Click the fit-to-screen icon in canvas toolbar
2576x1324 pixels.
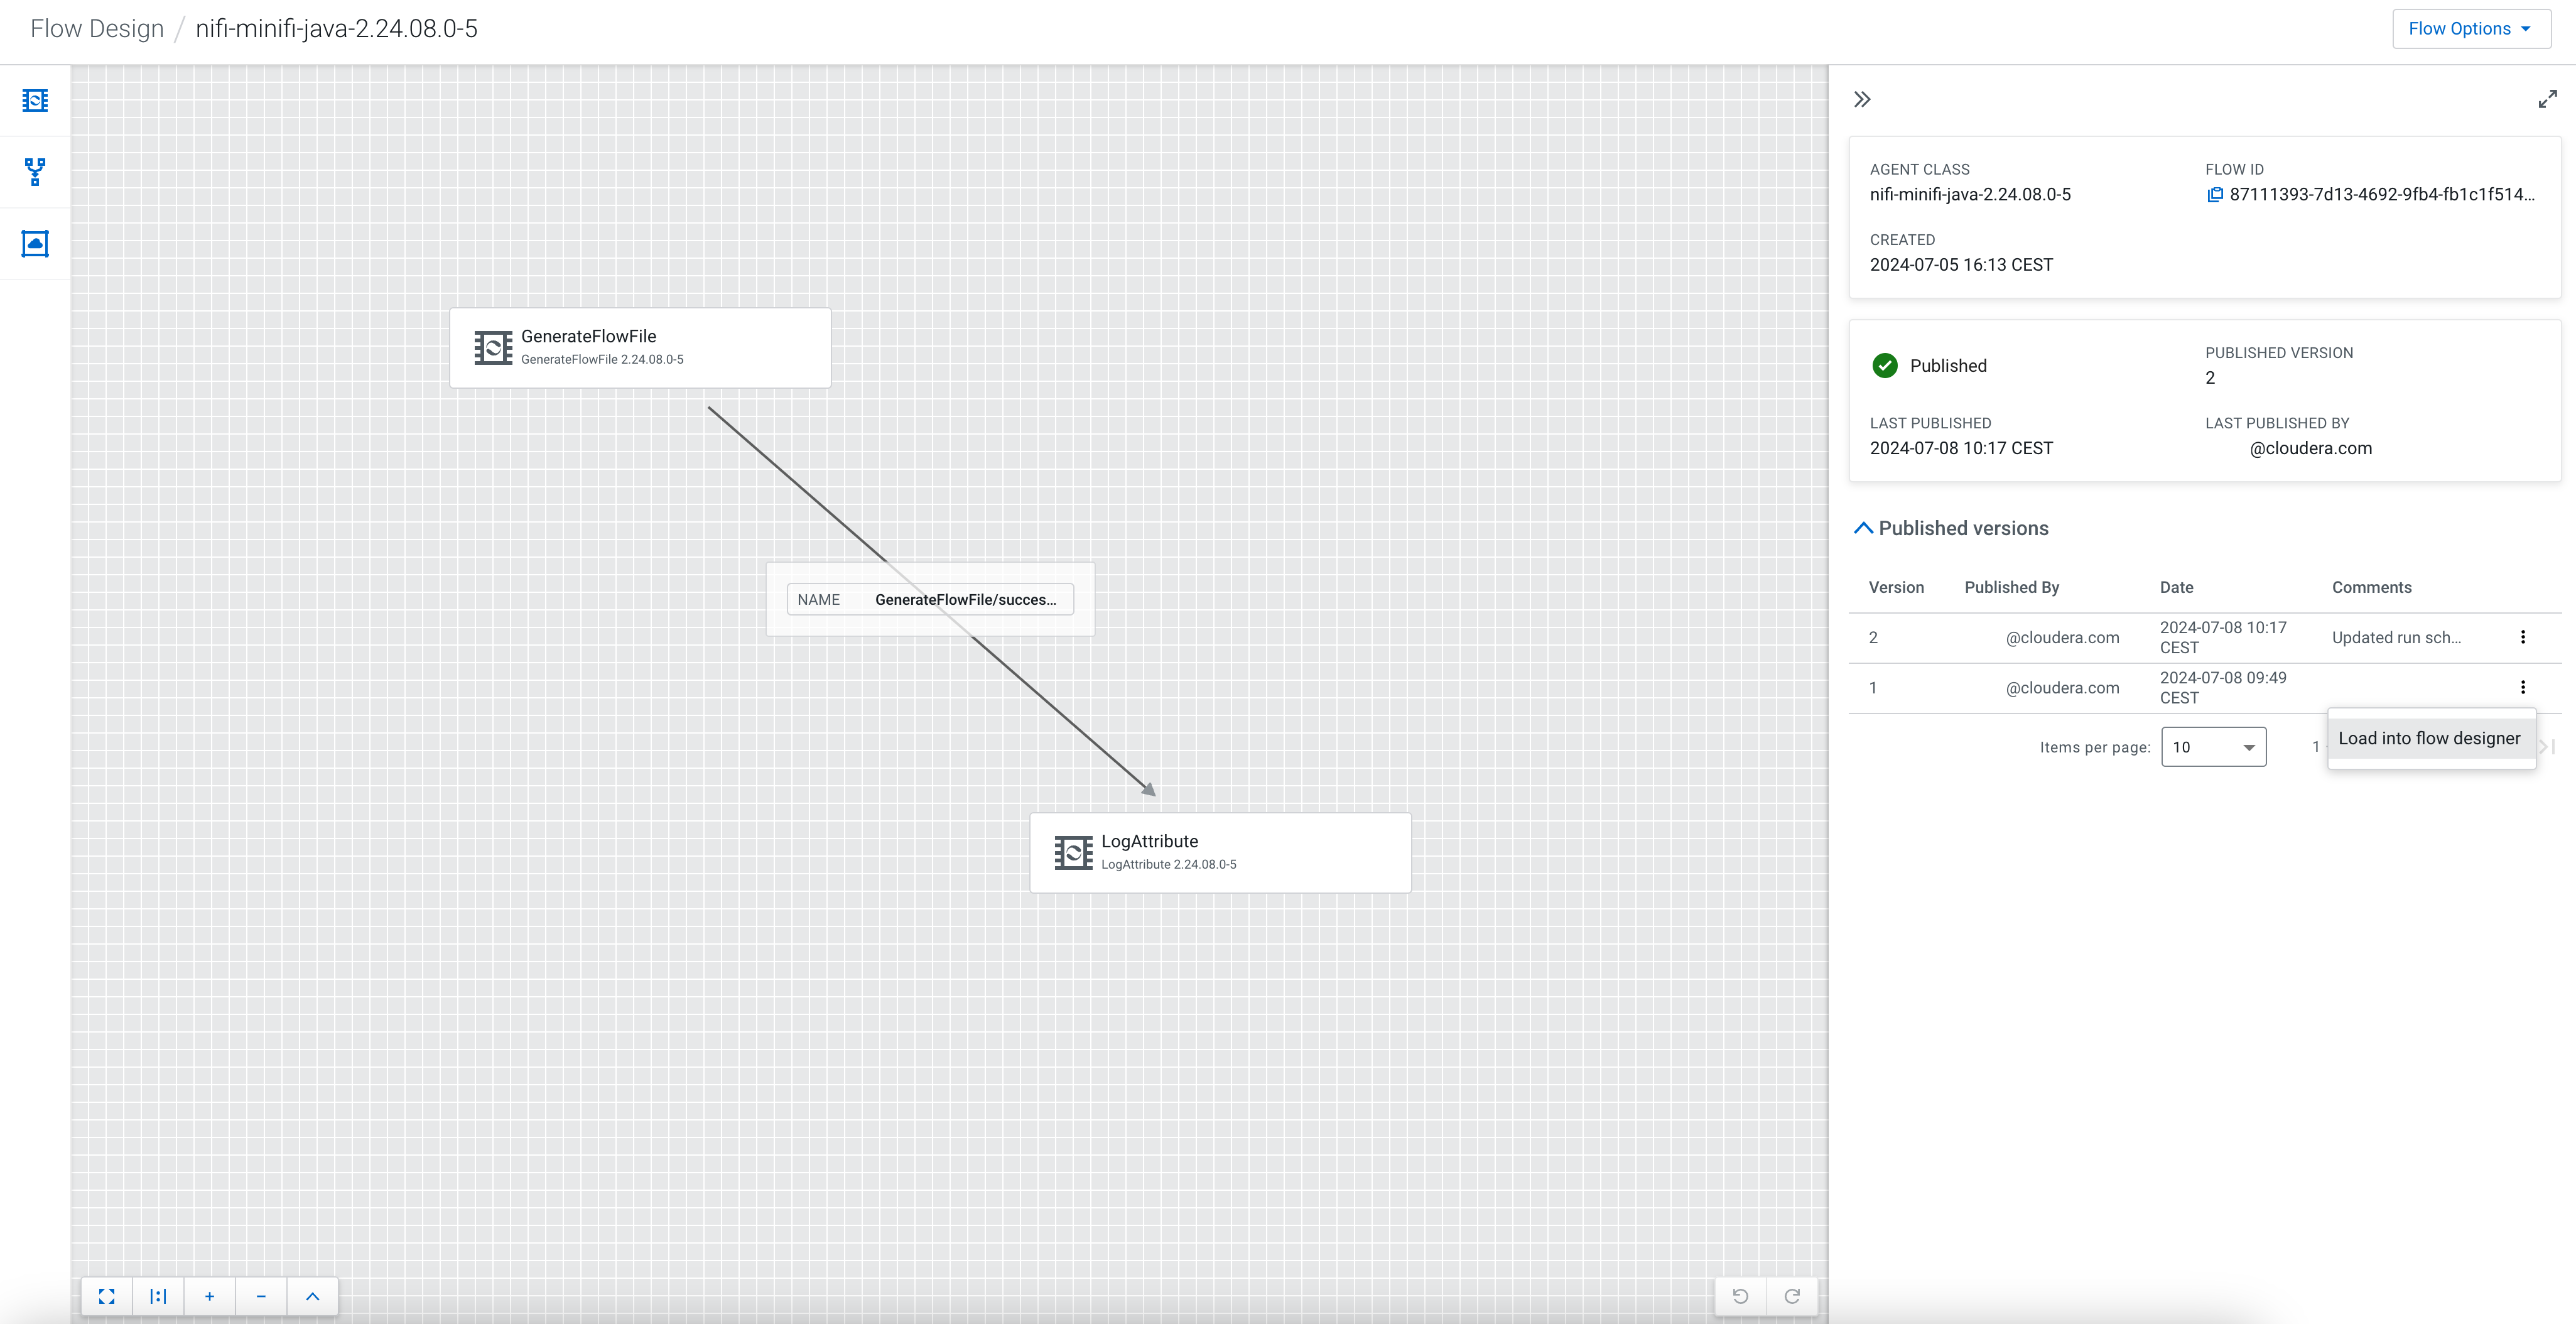(107, 1295)
